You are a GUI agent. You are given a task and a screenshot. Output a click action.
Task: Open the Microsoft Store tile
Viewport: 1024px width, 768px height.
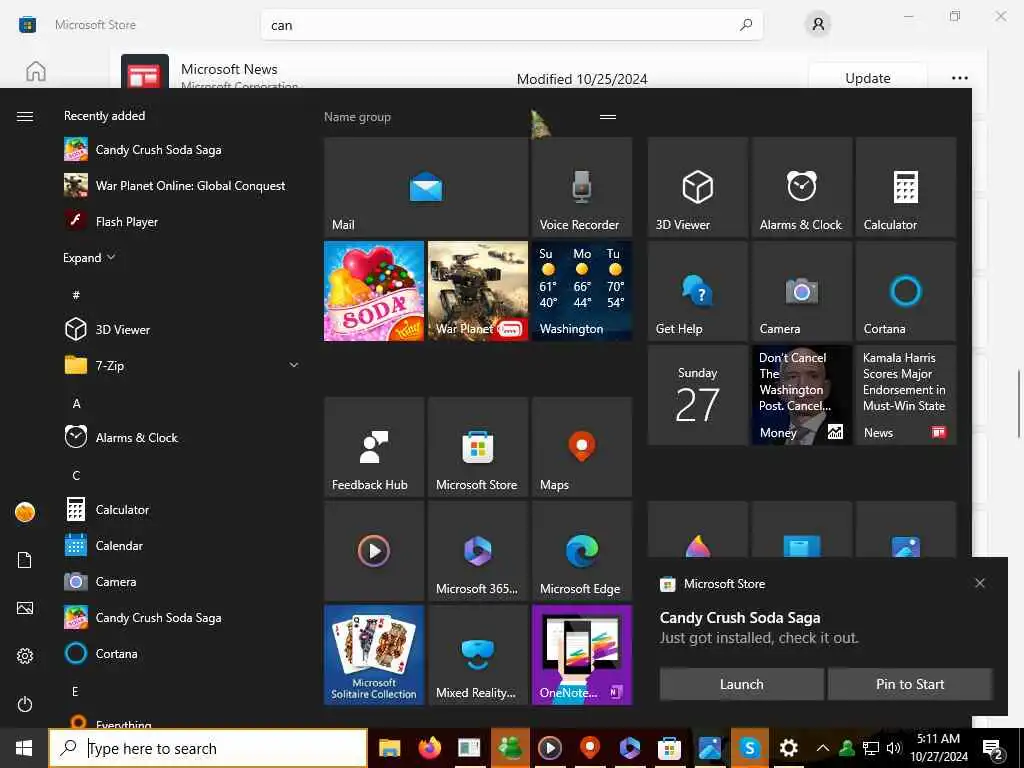(478, 447)
